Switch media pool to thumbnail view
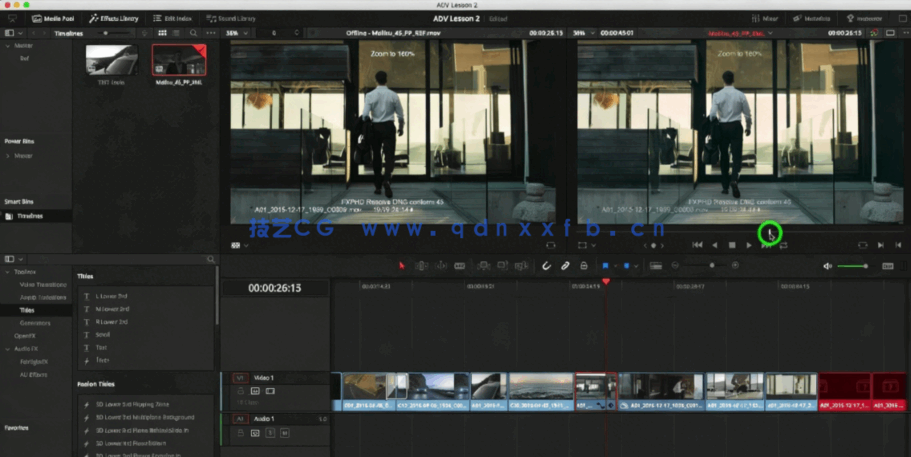Viewport: 911px width, 457px height. [x=162, y=33]
